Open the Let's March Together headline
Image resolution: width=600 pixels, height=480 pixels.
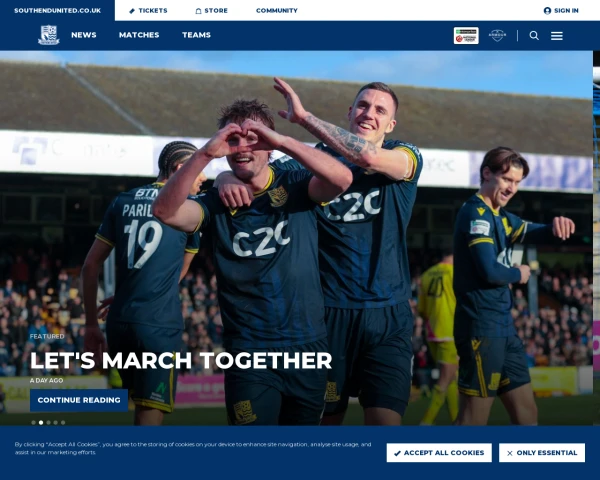point(181,361)
